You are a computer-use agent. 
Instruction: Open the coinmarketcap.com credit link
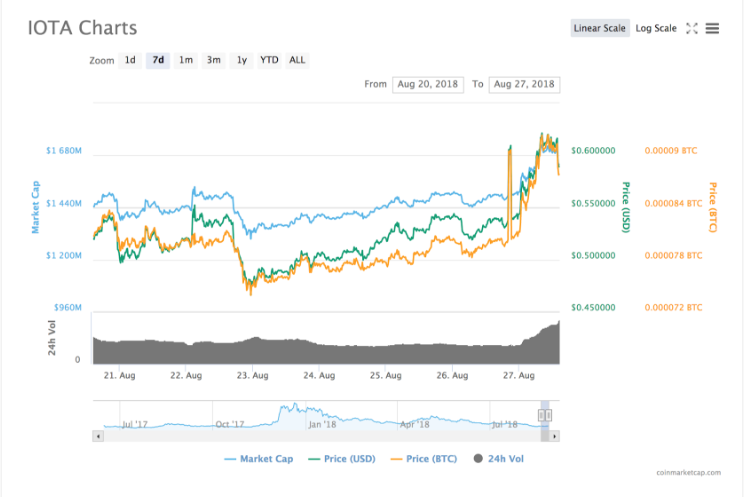click(688, 473)
